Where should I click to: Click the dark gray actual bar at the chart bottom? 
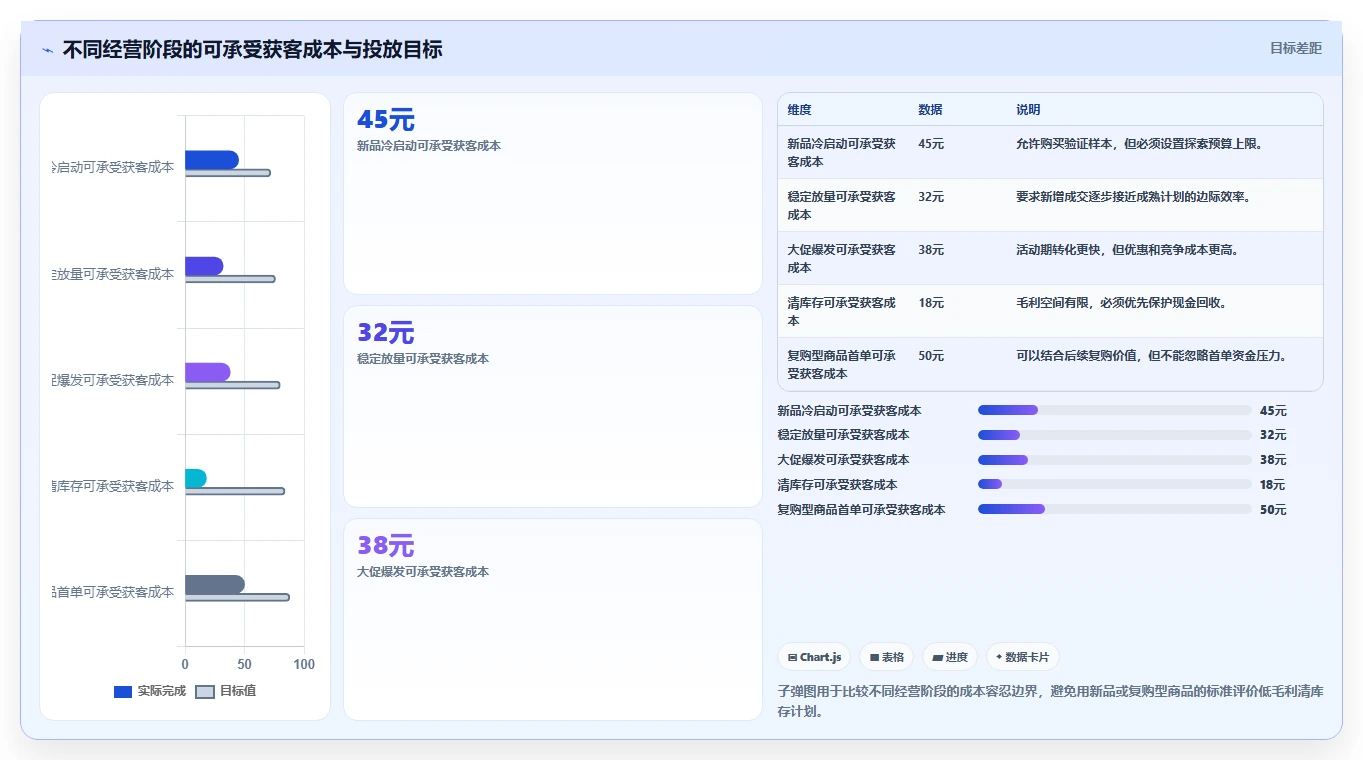(215, 584)
